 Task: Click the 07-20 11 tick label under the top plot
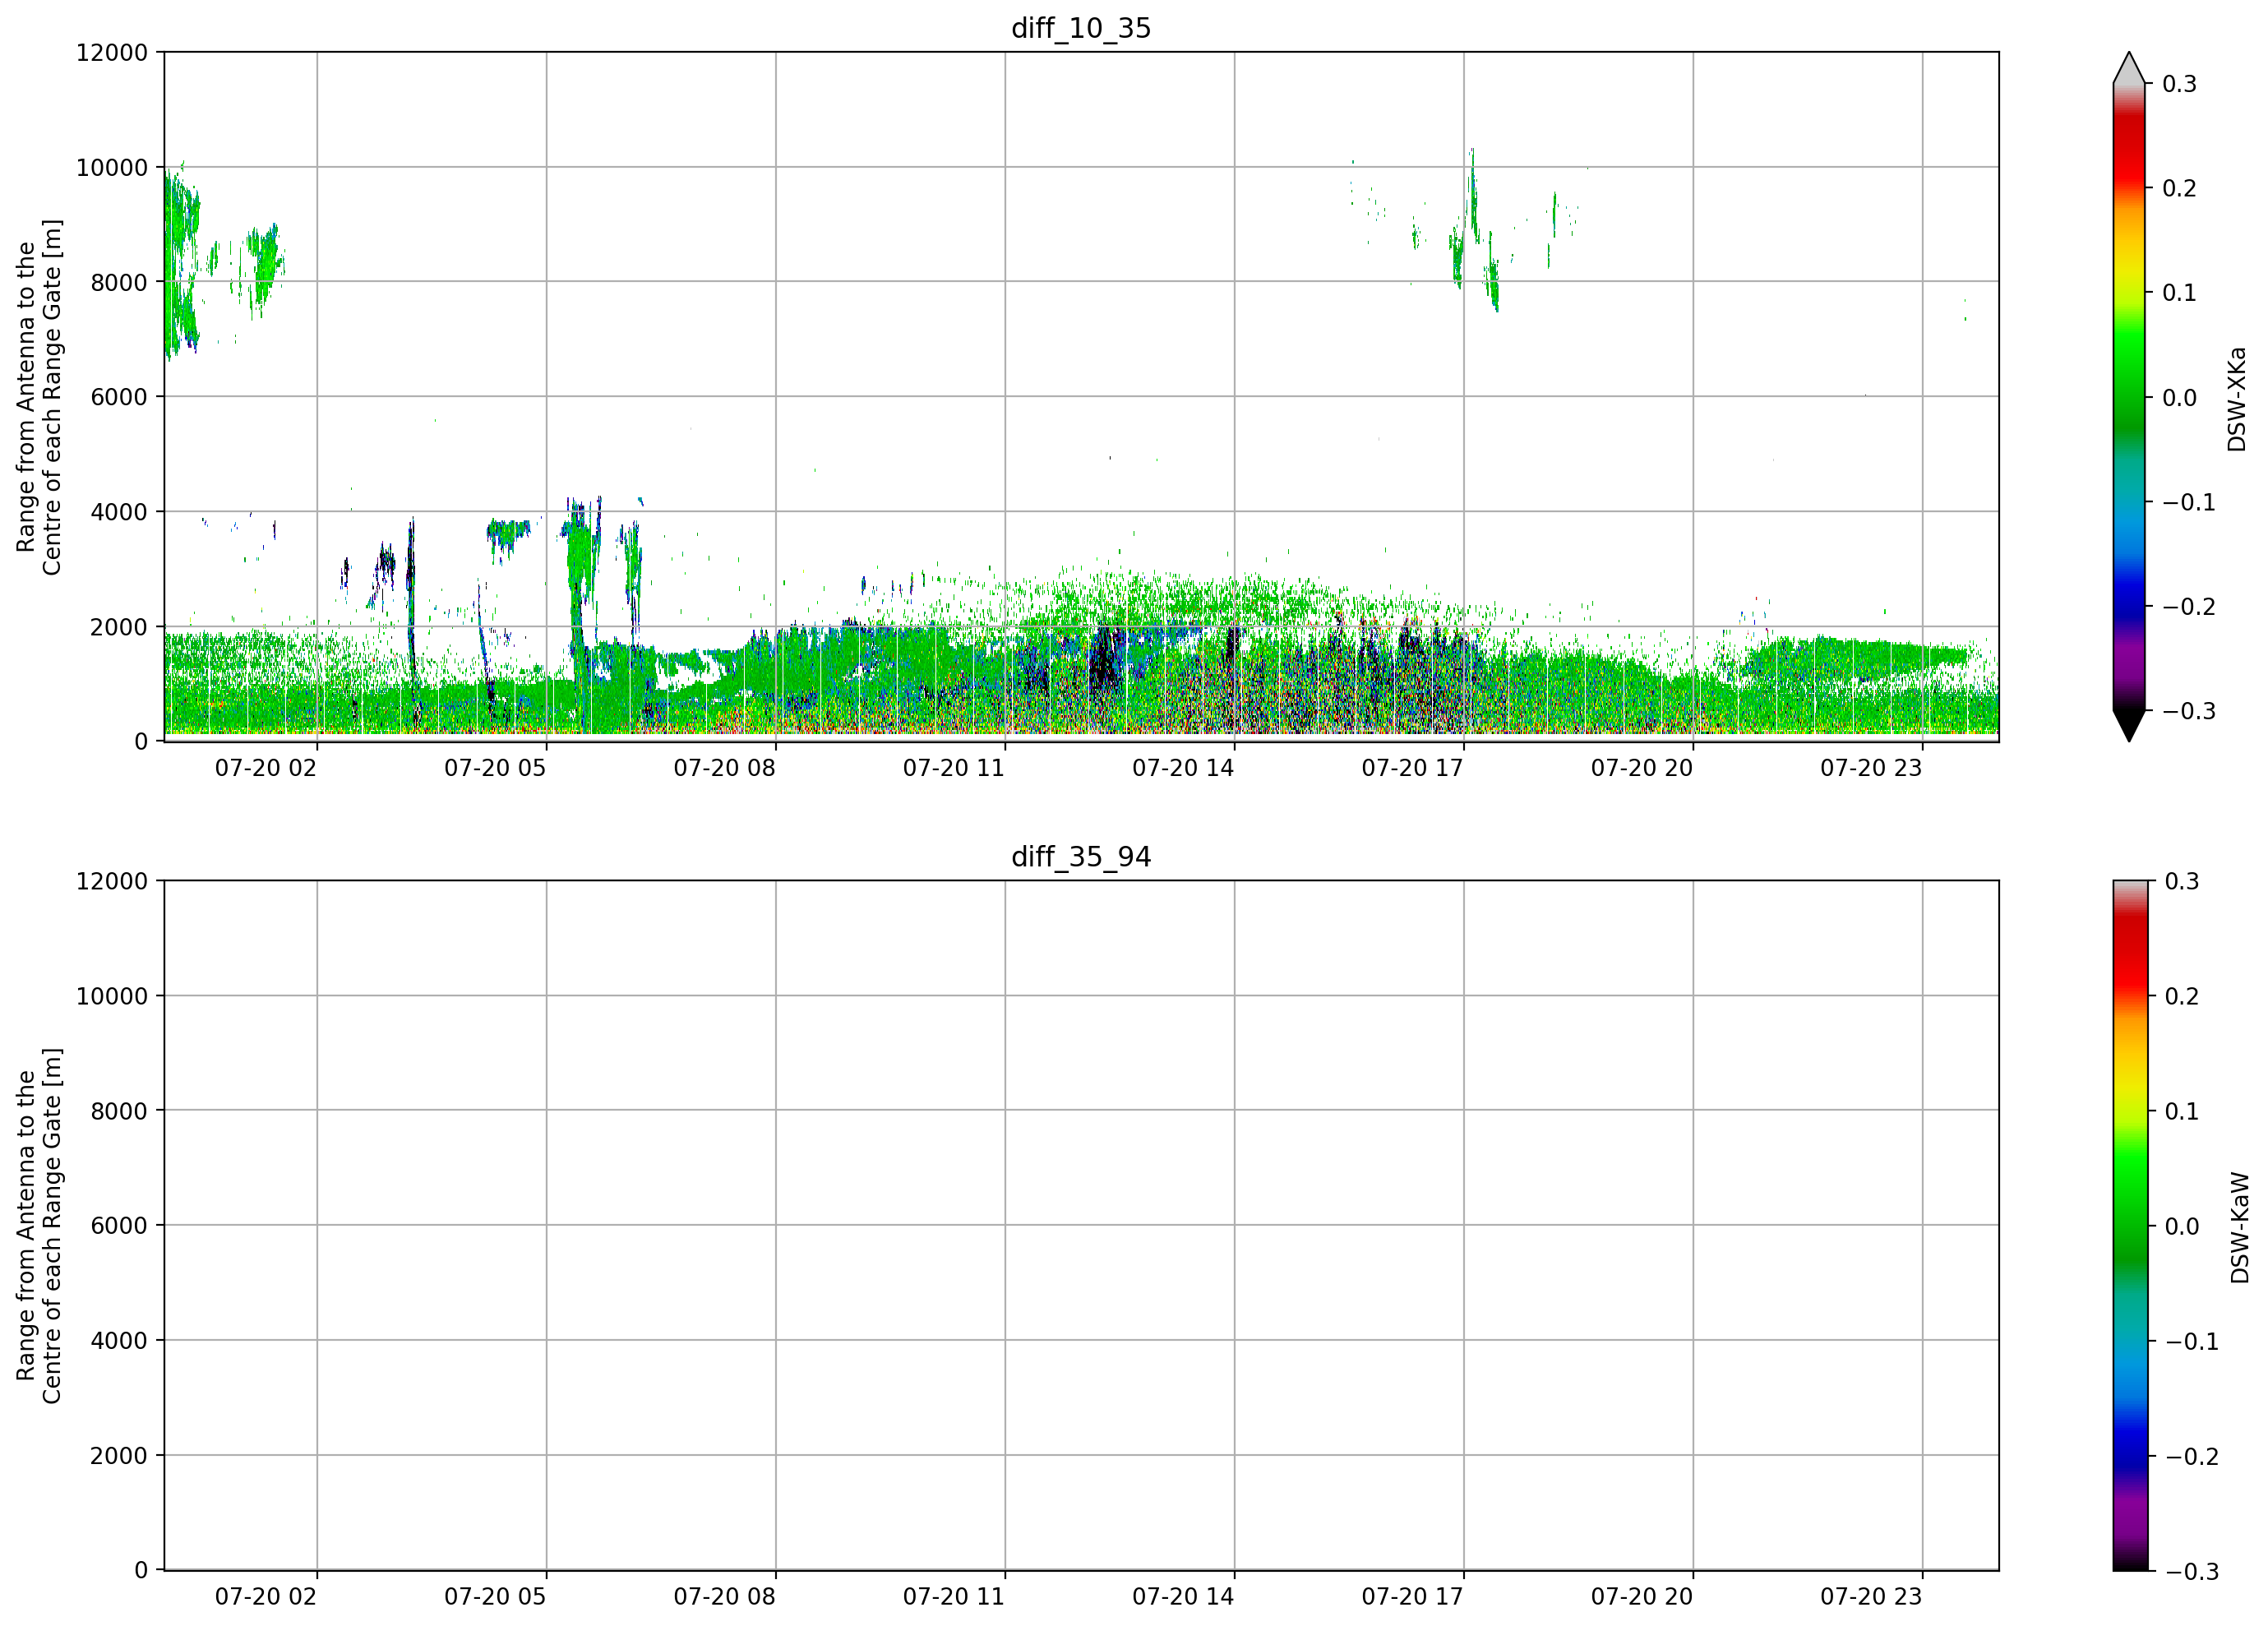tap(953, 768)
